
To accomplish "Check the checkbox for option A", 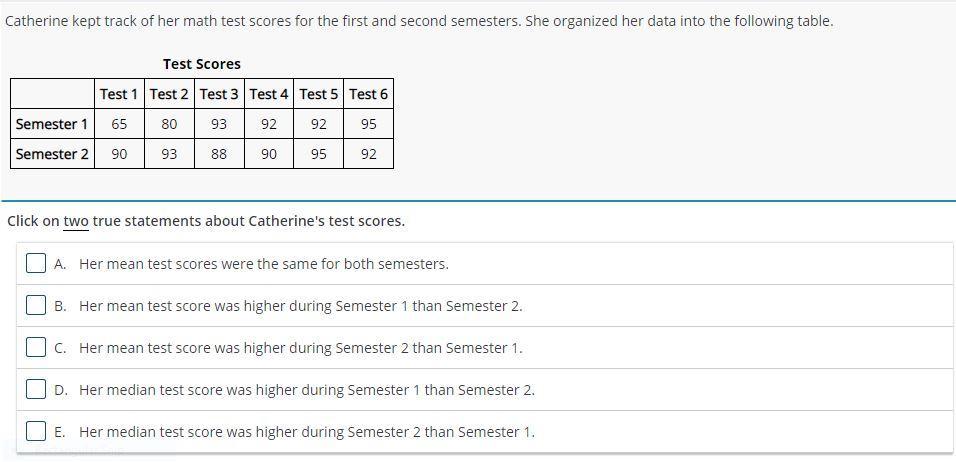I will pos(36,264).
